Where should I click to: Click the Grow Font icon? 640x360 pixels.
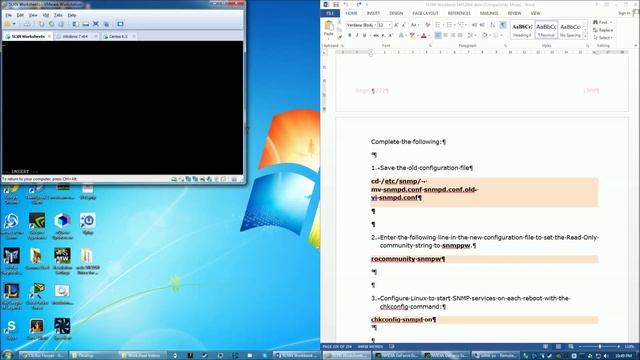(396, 25)
